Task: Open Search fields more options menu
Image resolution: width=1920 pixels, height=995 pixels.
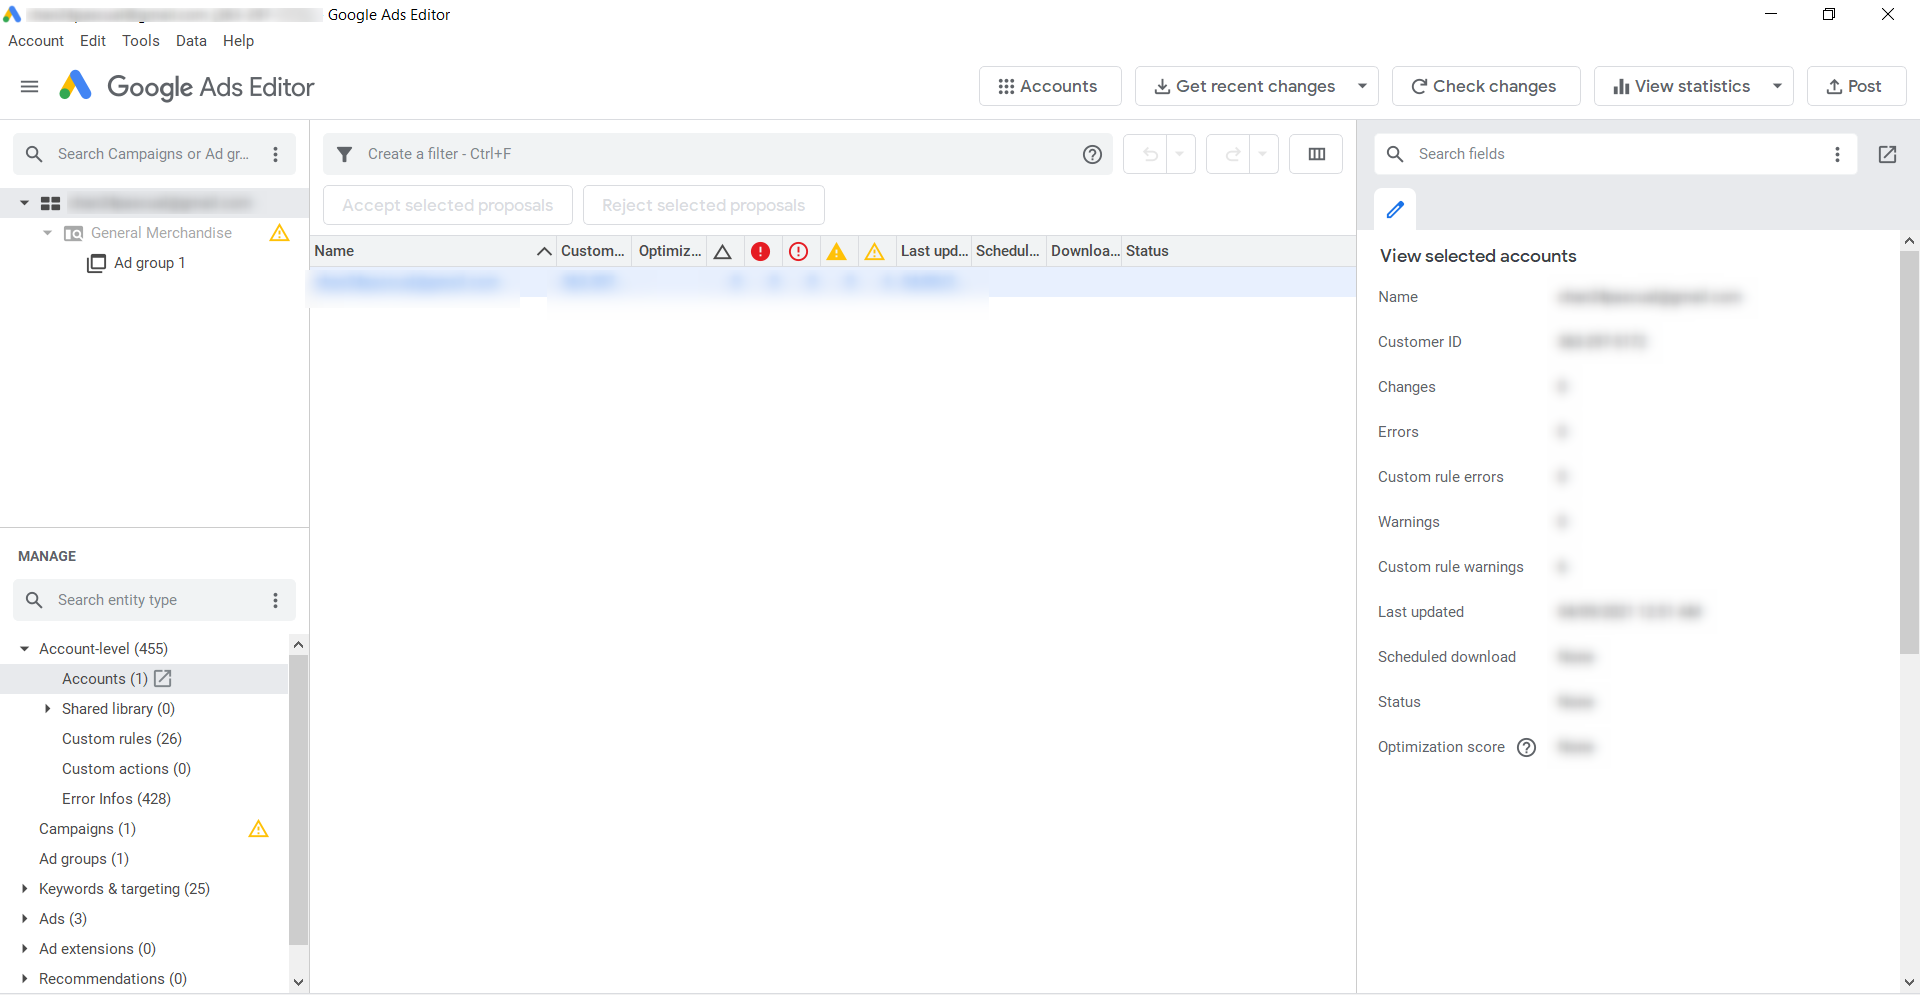Action: tap(1837, 154)
